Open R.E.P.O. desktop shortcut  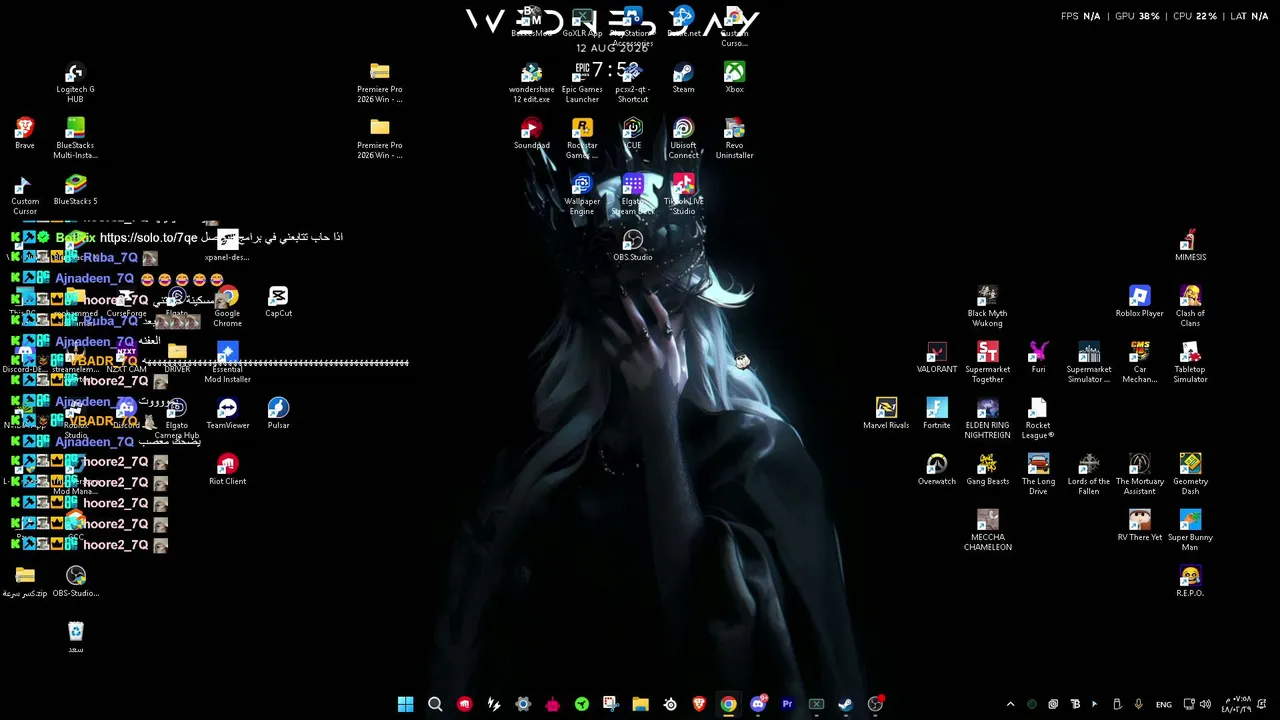1190,582
